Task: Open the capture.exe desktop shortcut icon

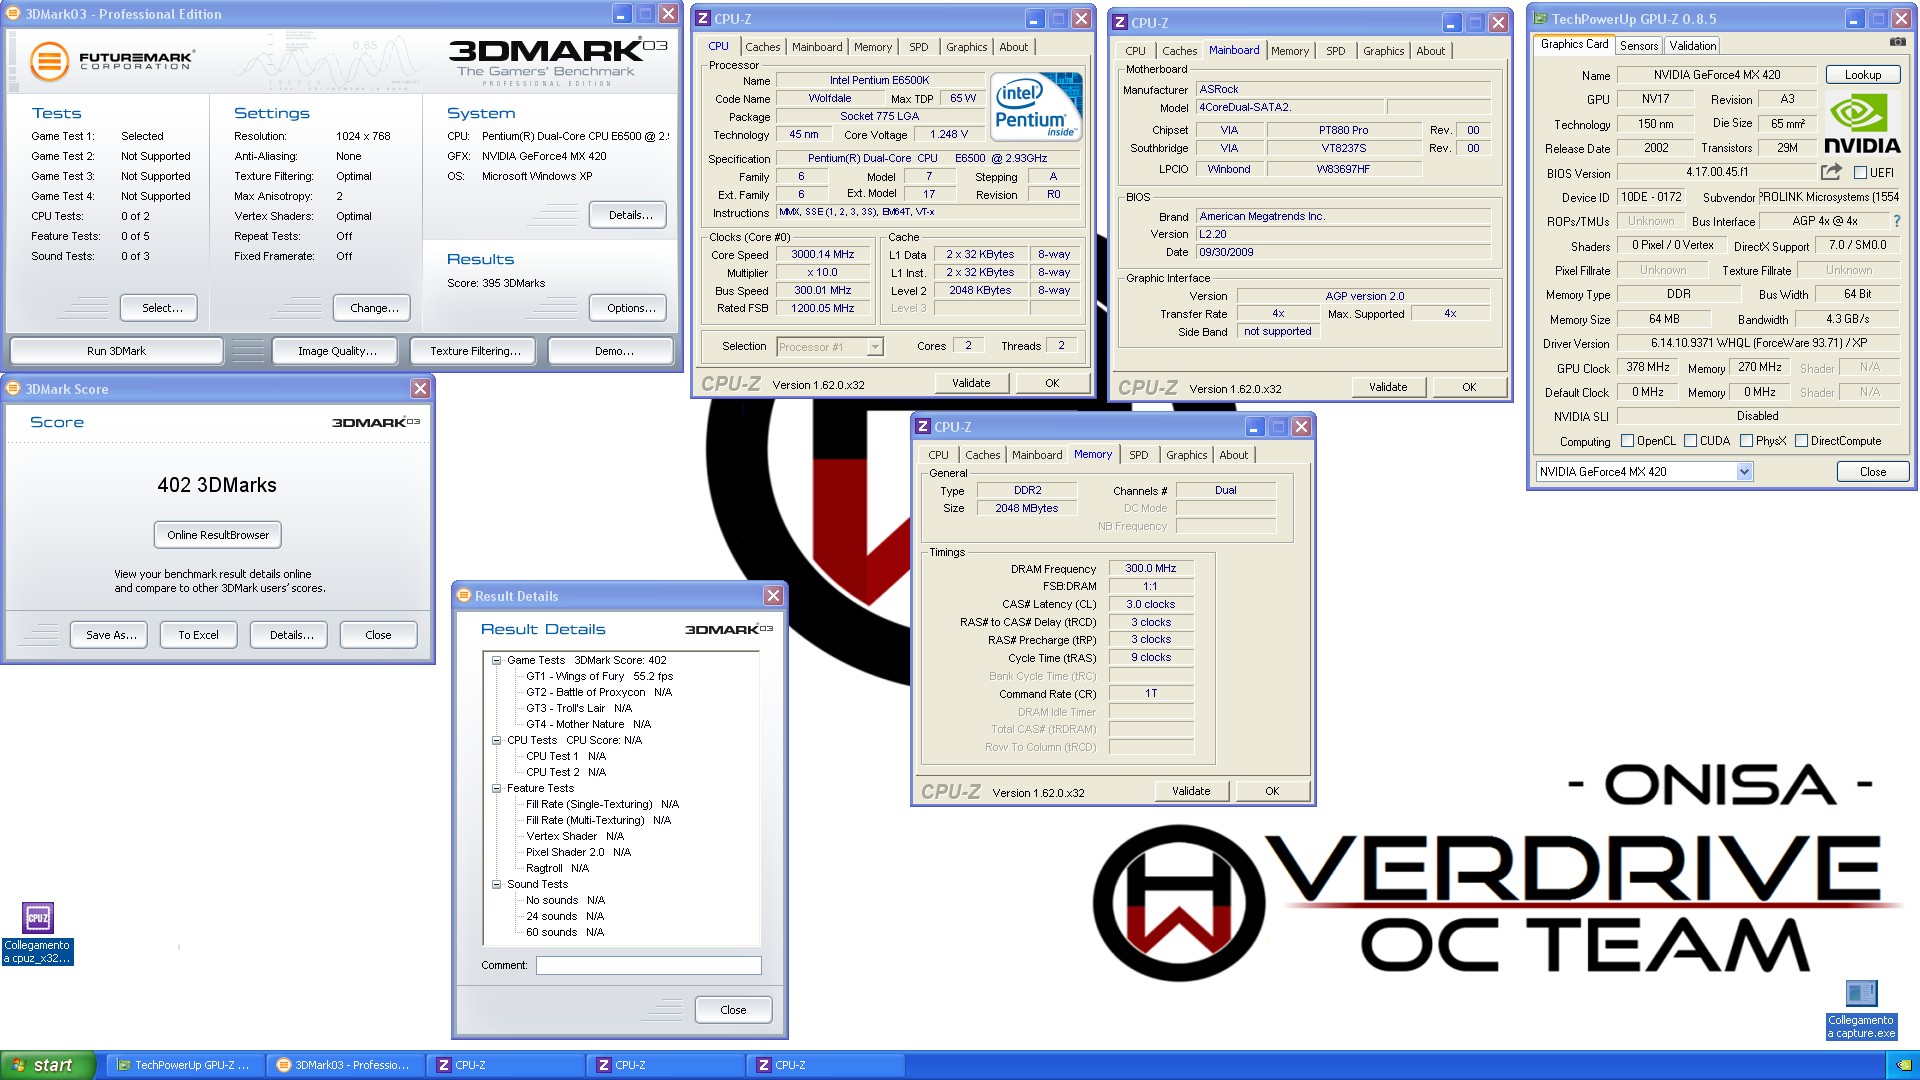Action: pyautogui.click(x=1861, y=993)
